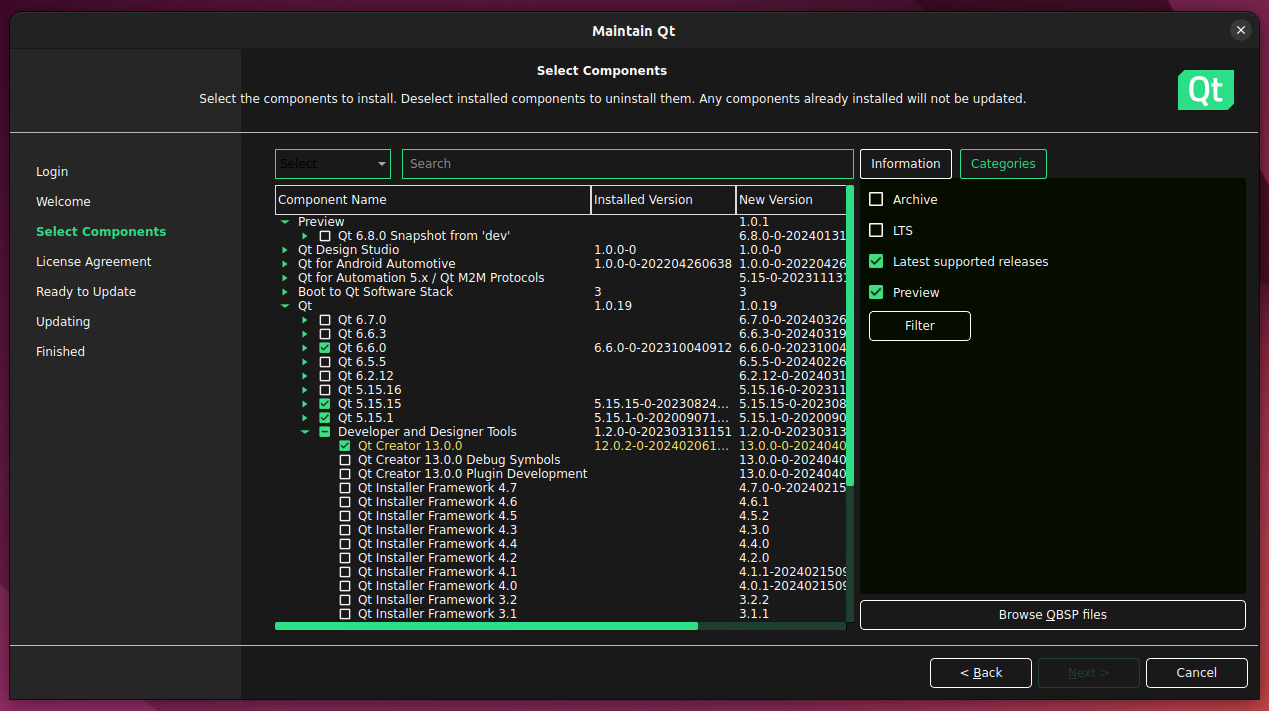
Task: Check the Archive category checkbox
Action: 876,200
